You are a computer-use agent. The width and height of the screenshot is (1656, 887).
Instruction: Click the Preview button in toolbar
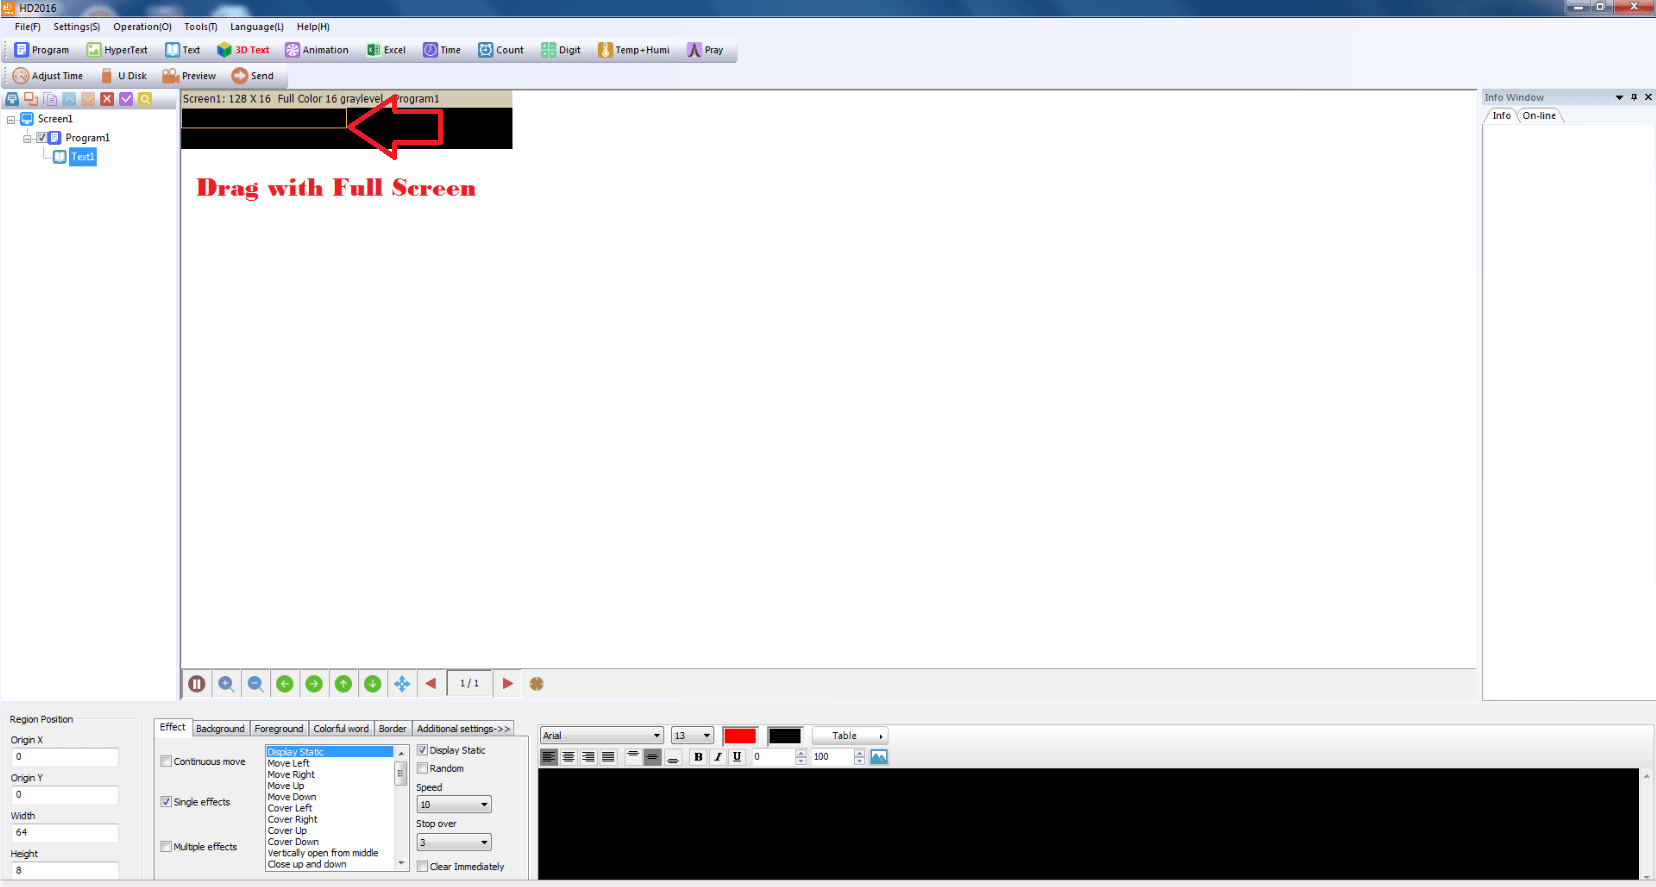189,76
